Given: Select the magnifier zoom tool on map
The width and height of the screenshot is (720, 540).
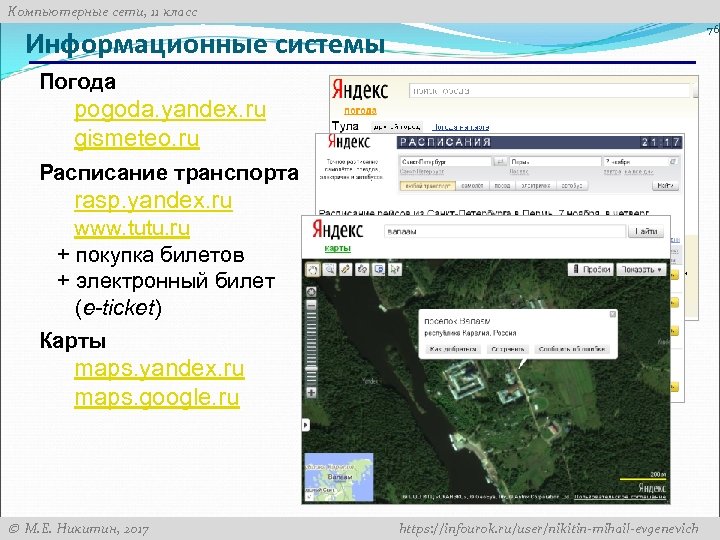Looking at the screenshot, I should (329, 269).
